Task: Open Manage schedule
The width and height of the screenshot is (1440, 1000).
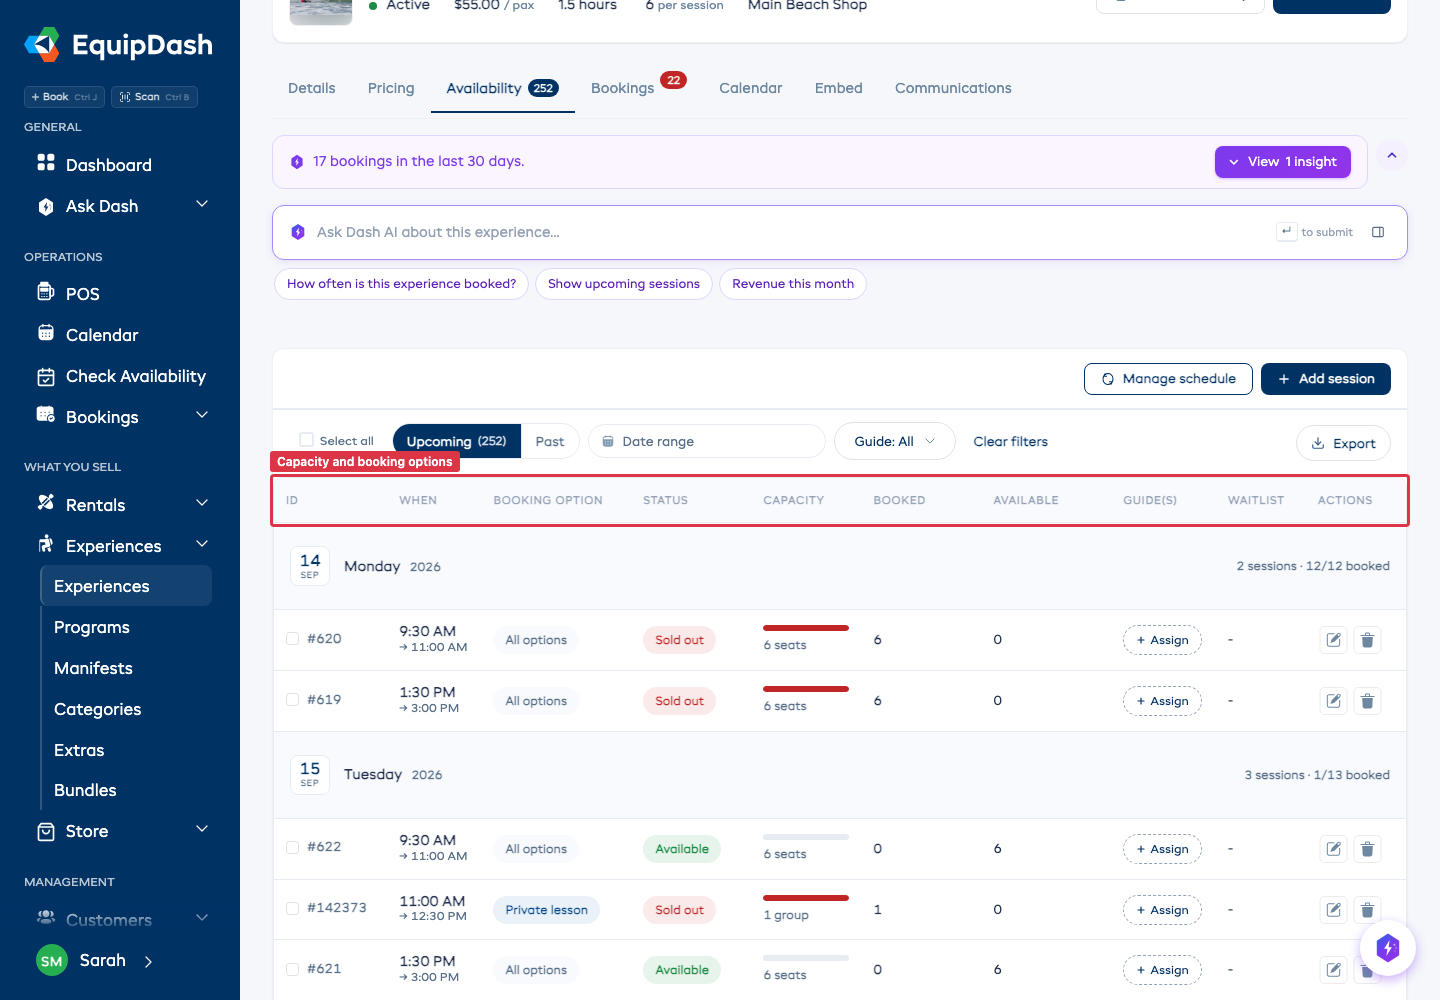Action: point(1168,379)
